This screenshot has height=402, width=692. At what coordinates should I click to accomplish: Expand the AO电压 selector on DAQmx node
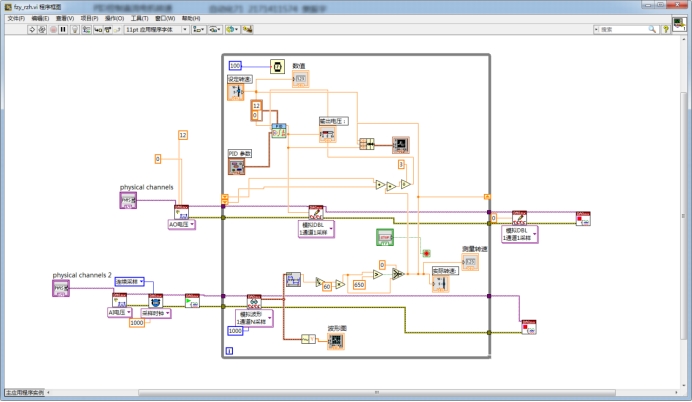(x=181, y=225)
